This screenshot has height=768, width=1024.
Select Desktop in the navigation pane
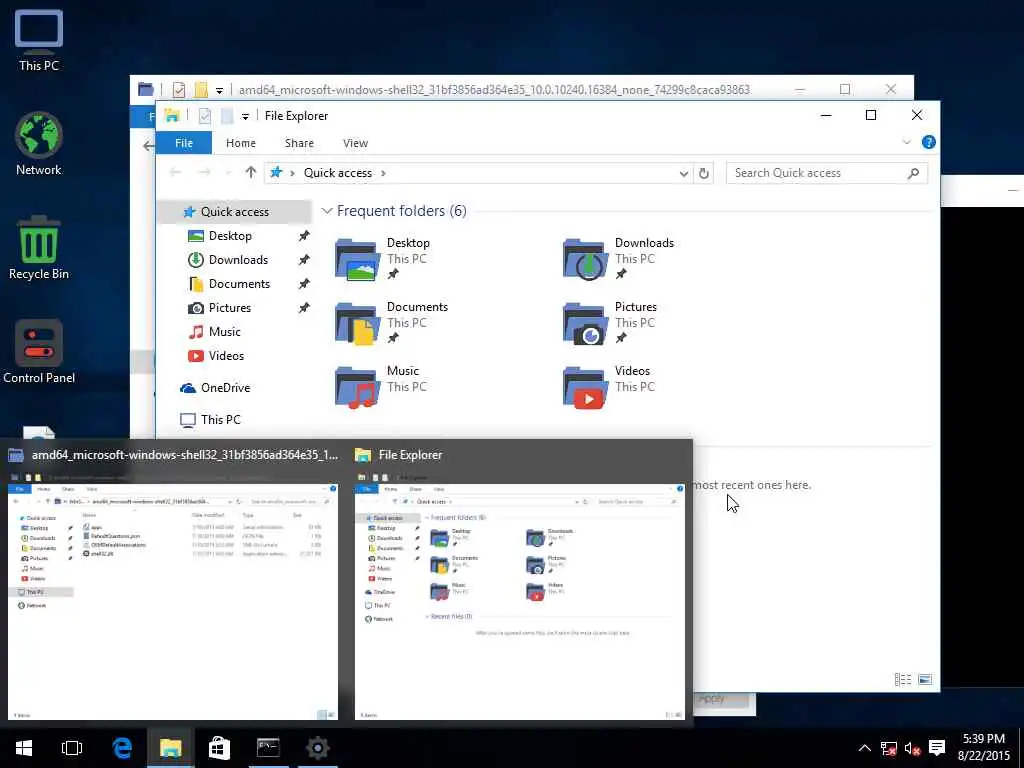[230, 236]
